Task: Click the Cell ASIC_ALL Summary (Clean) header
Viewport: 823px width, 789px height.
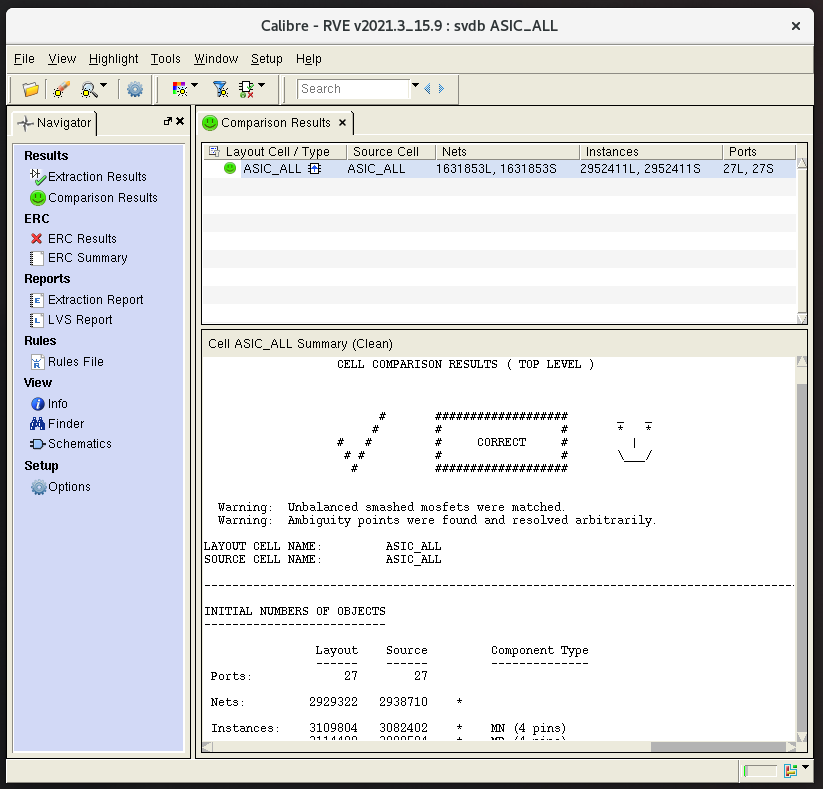Action: tap(300, 344)
